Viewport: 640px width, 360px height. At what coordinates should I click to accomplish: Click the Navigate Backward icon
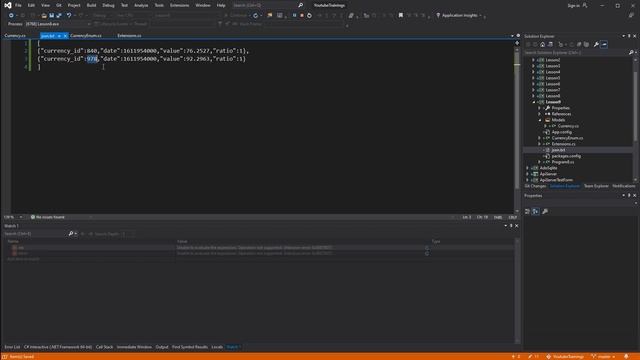(11, 16)
